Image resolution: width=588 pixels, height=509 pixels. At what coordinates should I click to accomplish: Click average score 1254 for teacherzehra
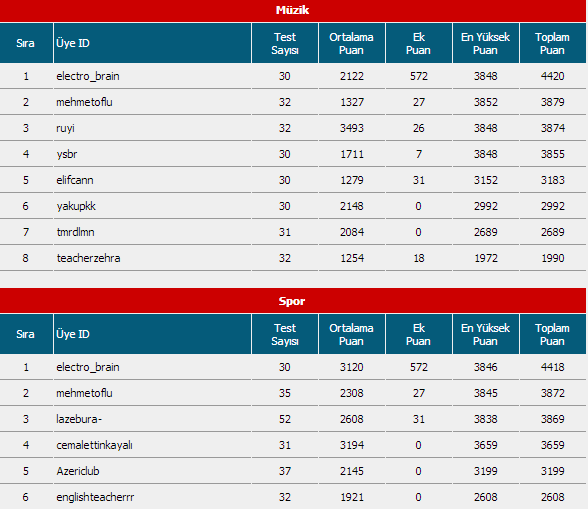tap(352, 258)
